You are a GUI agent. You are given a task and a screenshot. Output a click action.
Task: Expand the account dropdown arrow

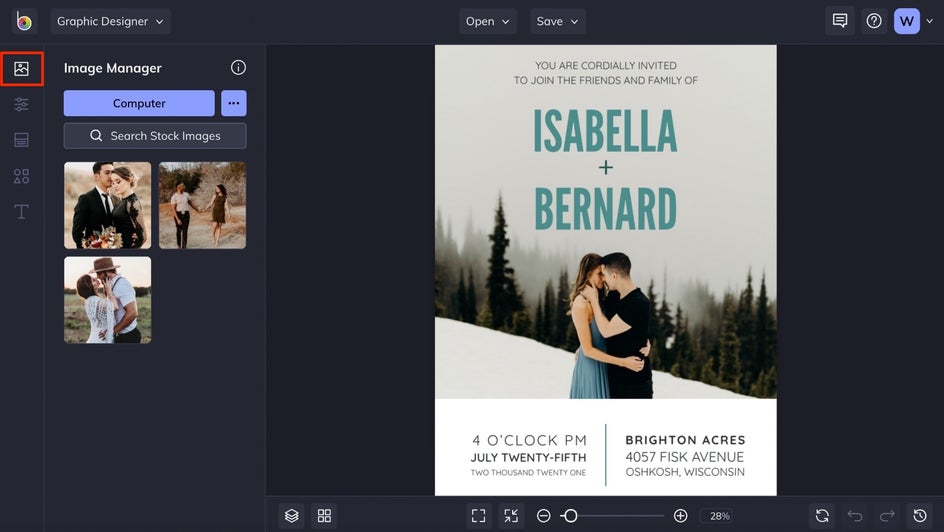930,21
